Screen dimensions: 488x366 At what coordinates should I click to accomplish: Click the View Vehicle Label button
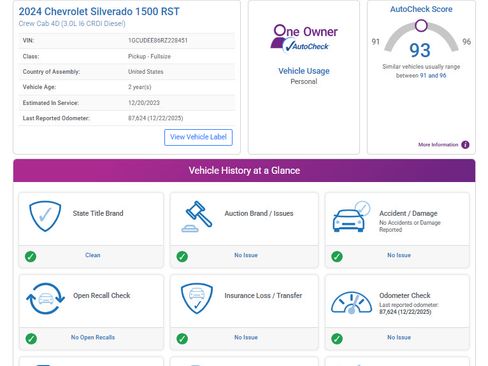click(198, 137)
